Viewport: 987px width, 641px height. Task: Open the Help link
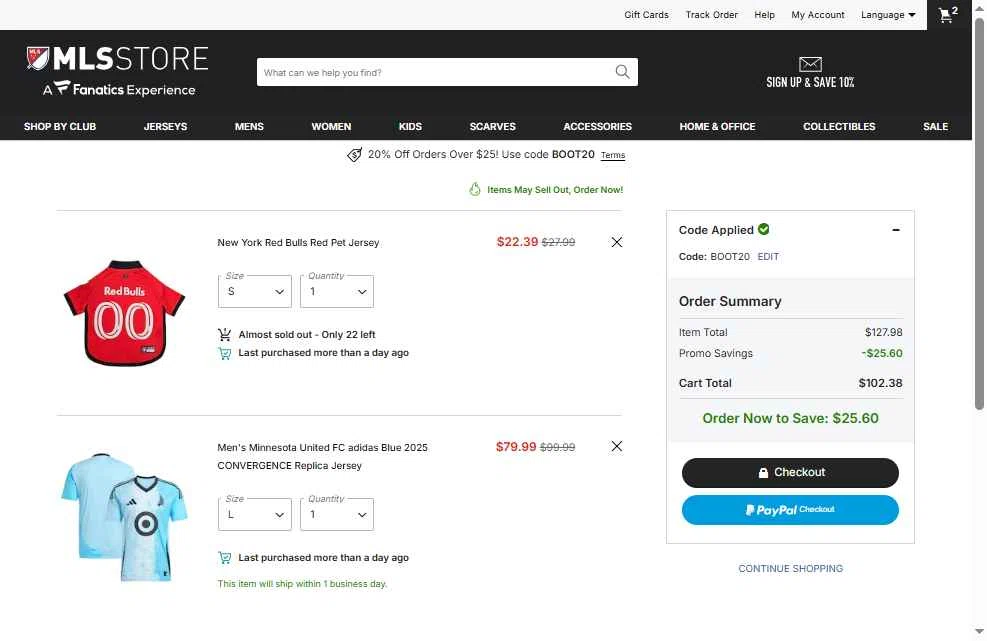(764, 14)
